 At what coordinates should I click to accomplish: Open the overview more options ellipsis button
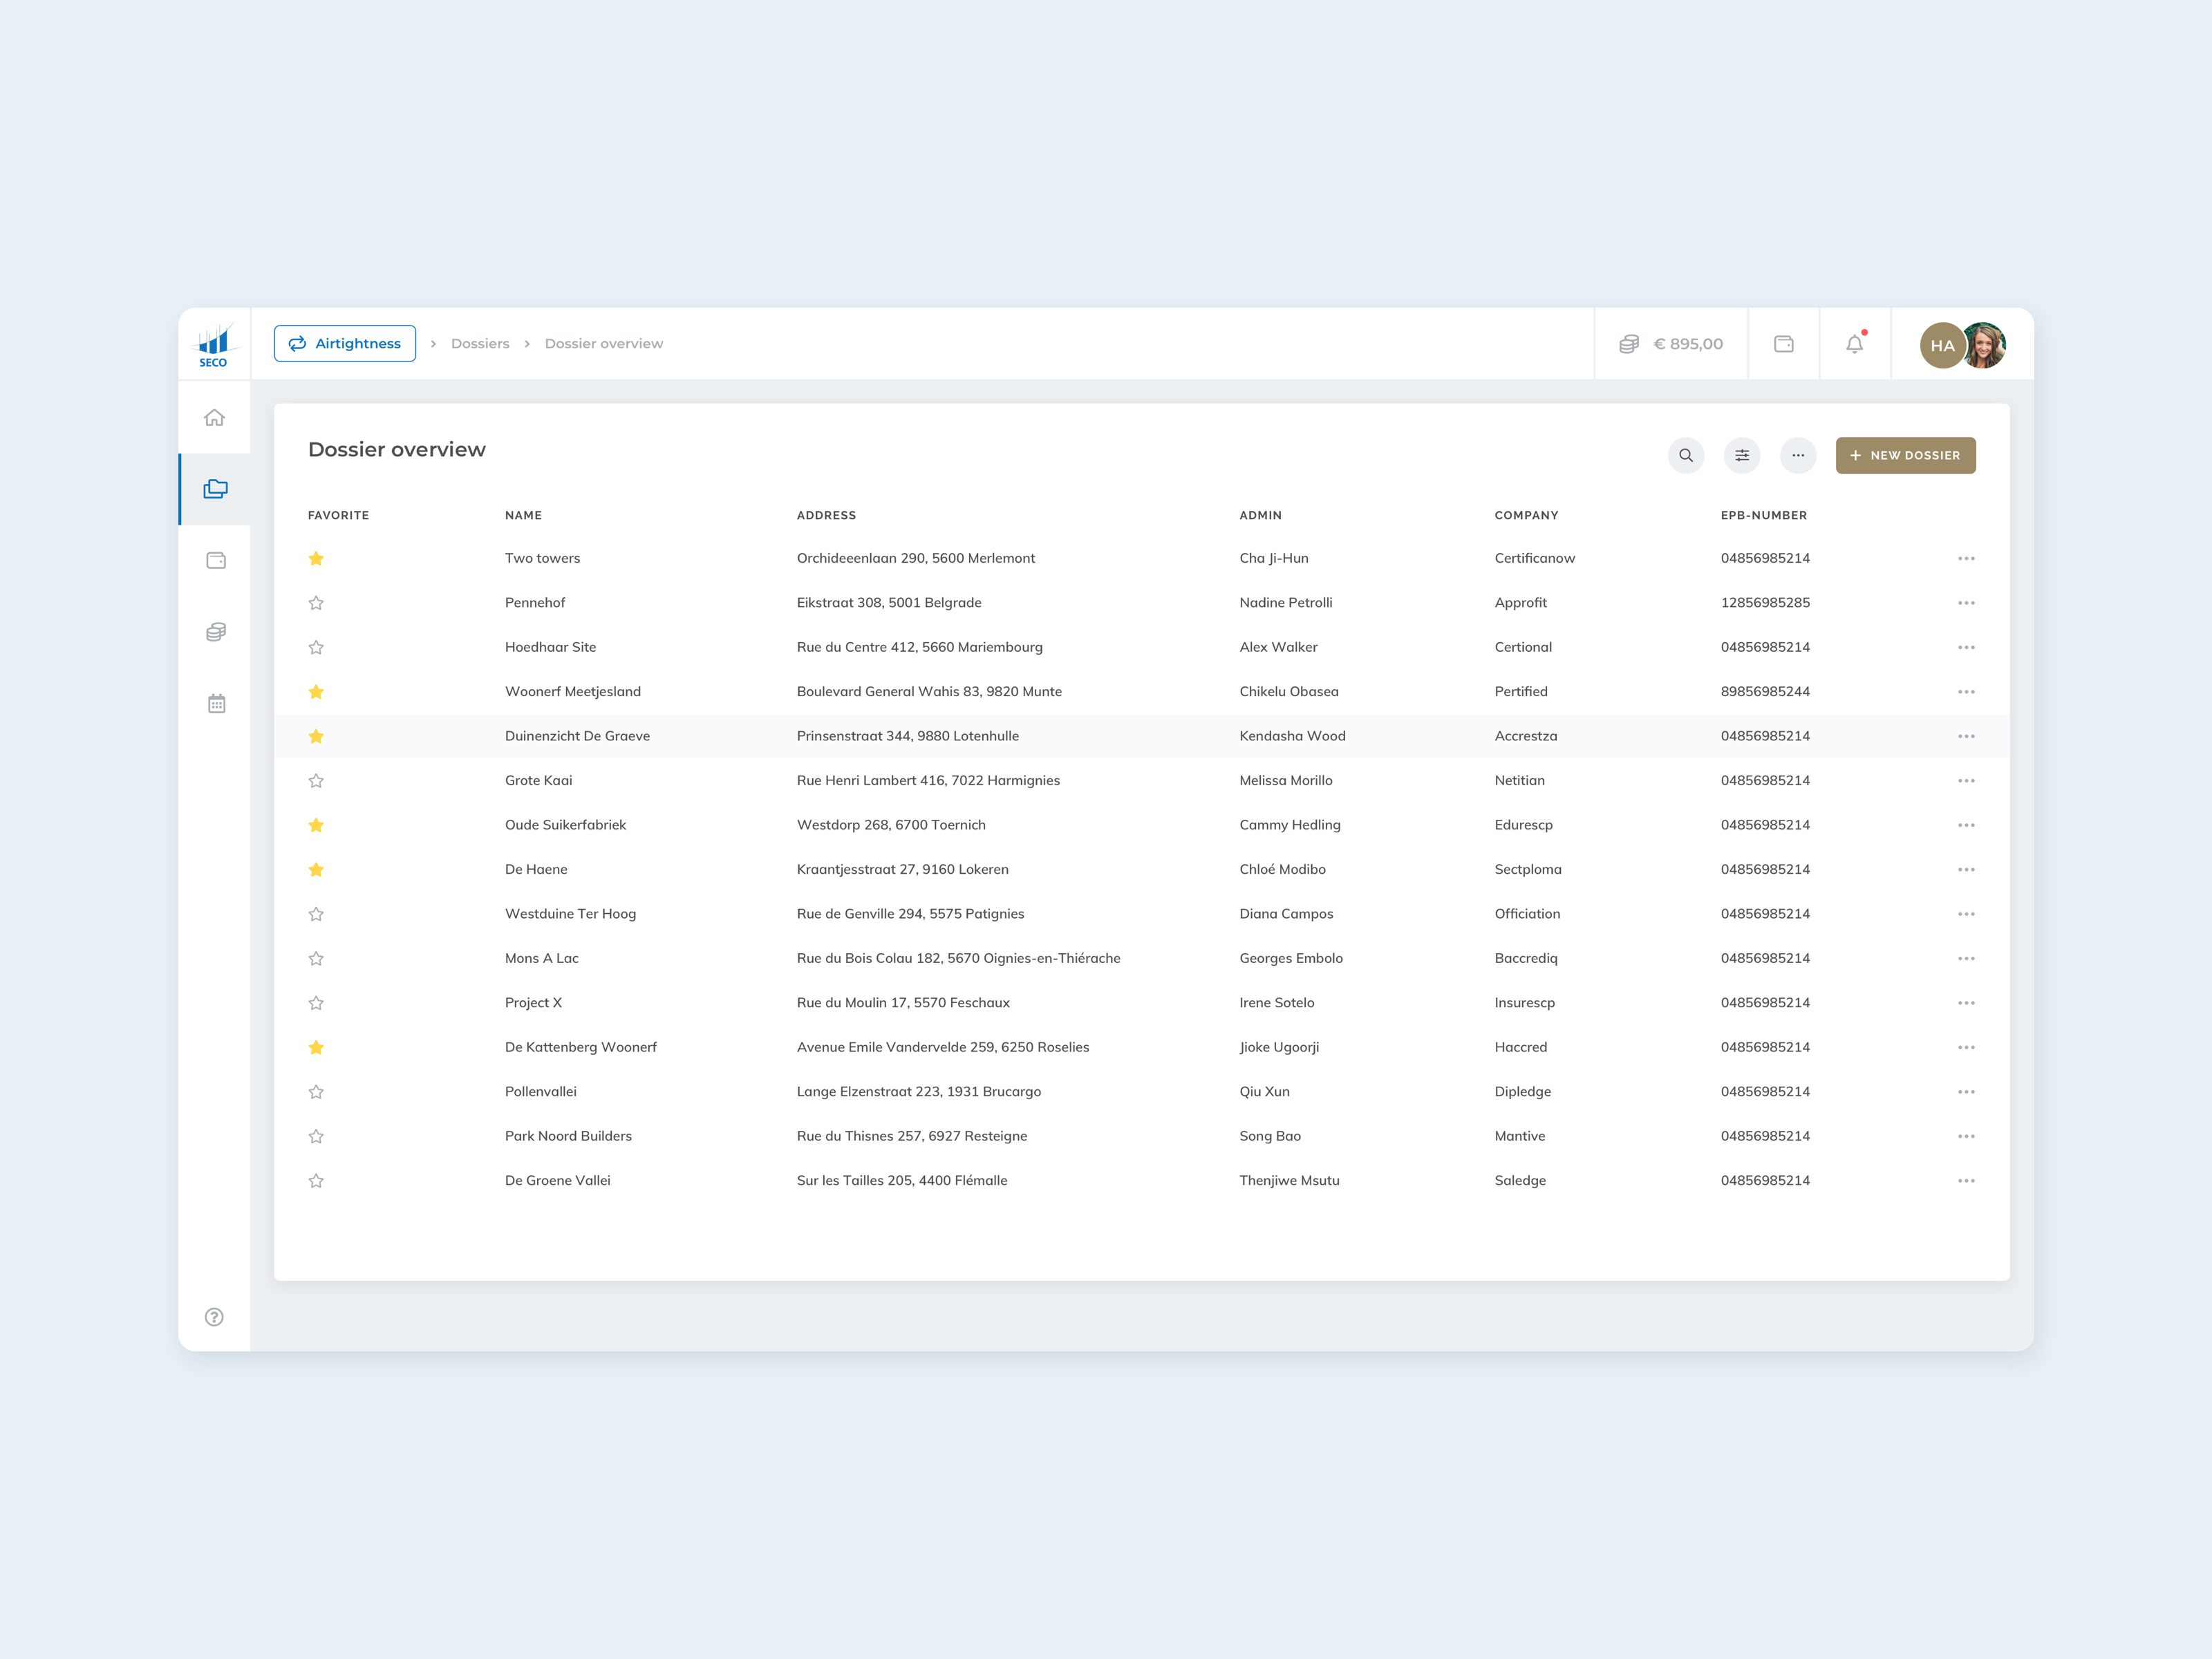[1798, 455]
